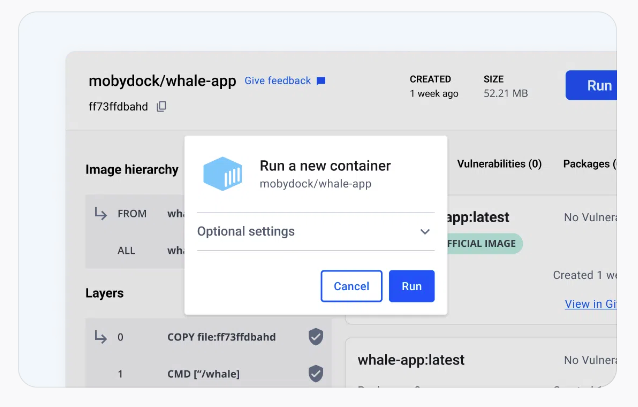Click the Run button in the dialog
Image resolution: width=638 pixels, height=407 pixels.
point(411,286)
